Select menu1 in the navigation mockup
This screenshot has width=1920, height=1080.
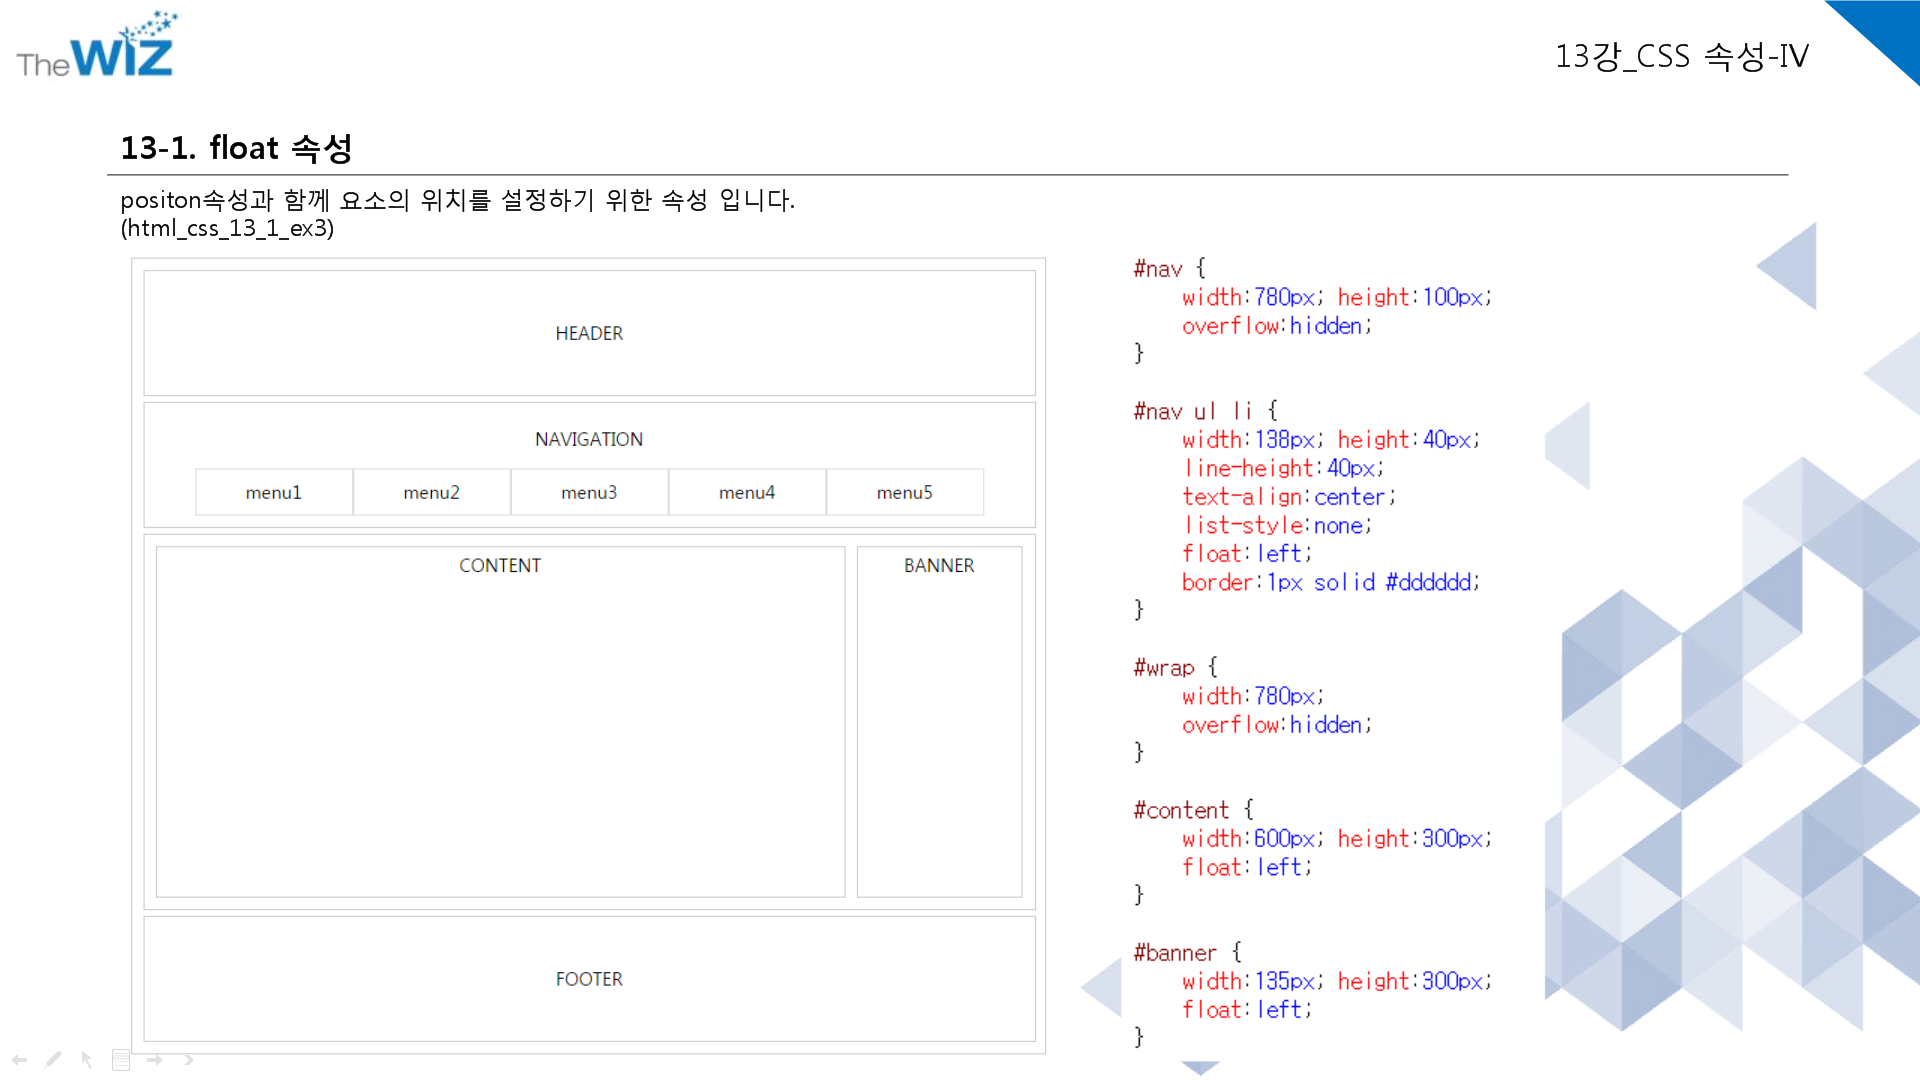coord(274,492)
